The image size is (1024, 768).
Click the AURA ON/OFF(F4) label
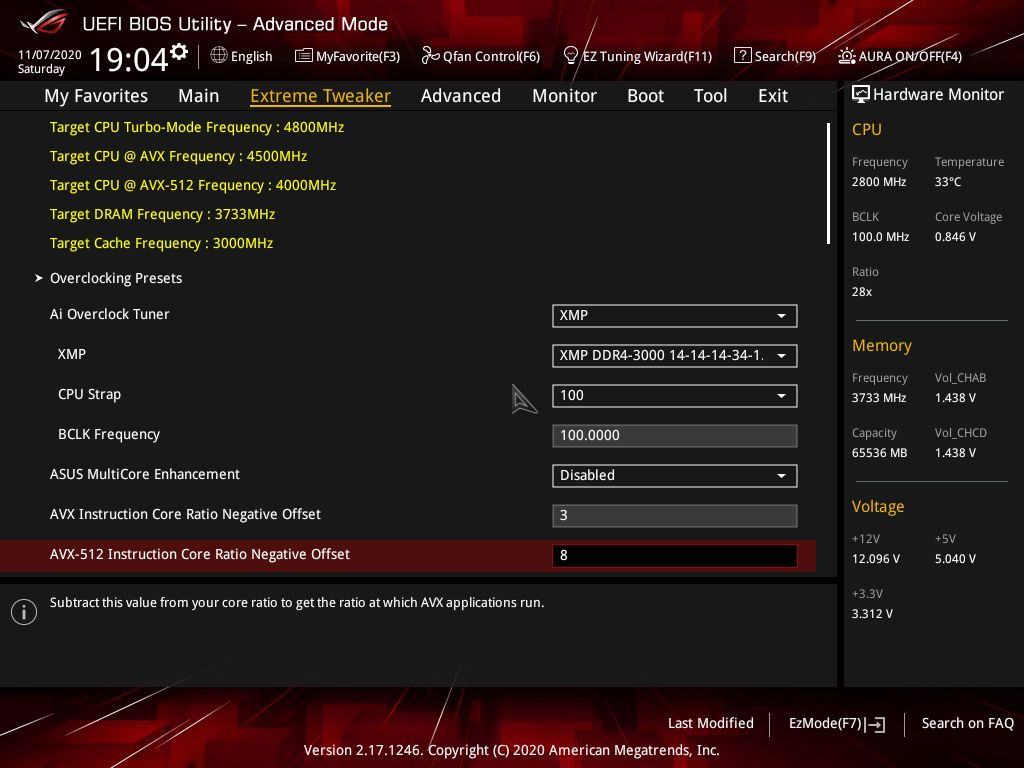click(x=910, y=56)
